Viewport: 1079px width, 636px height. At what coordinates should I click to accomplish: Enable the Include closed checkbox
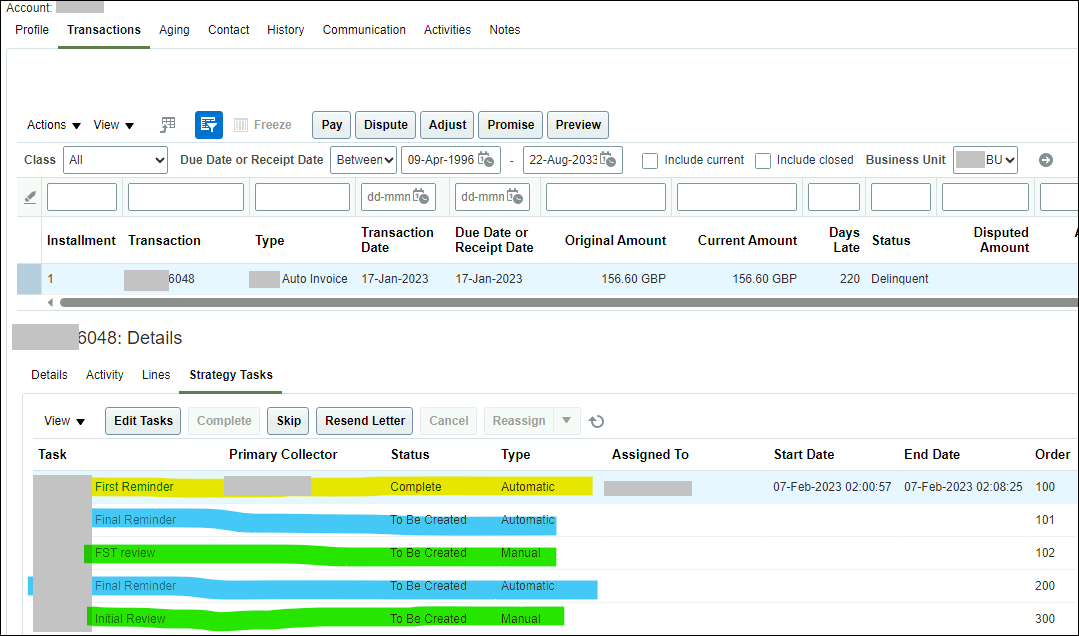click(763, 160)
